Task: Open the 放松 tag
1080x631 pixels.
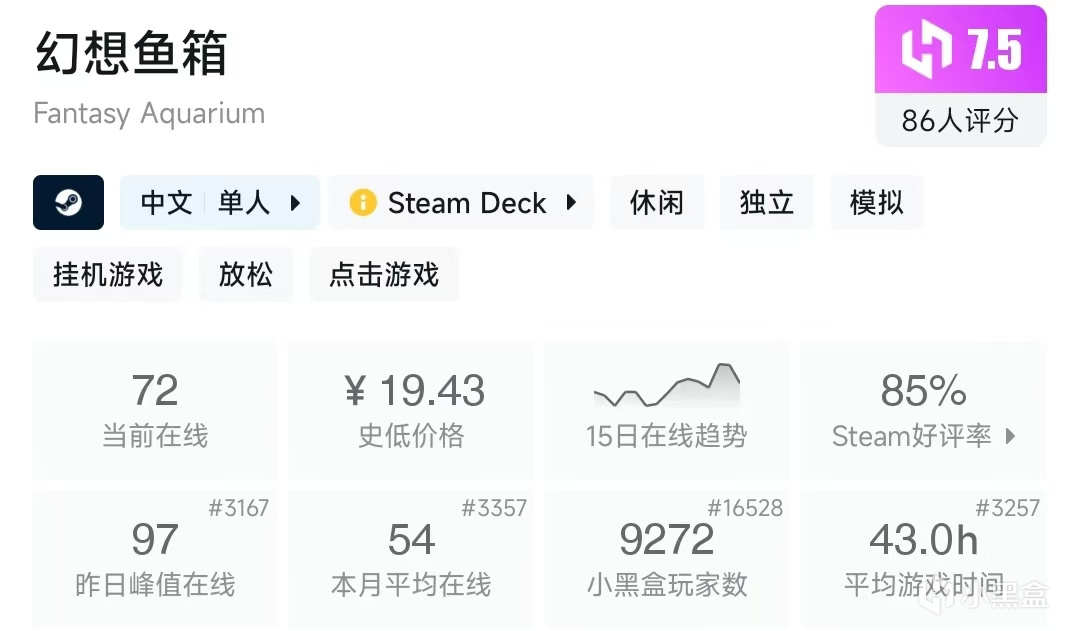Action: click(246, 275)
